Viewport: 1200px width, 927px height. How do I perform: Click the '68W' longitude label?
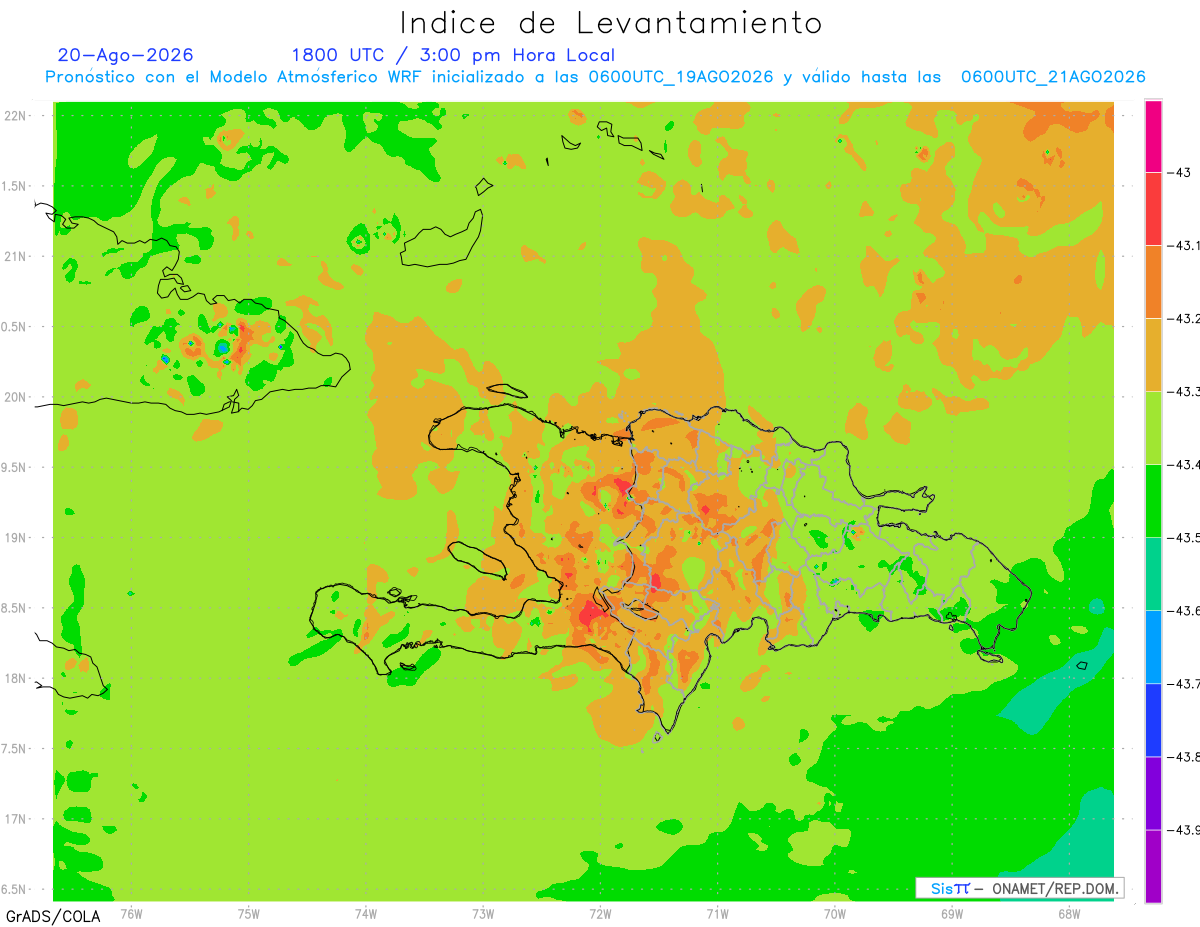pos(1069,913)
